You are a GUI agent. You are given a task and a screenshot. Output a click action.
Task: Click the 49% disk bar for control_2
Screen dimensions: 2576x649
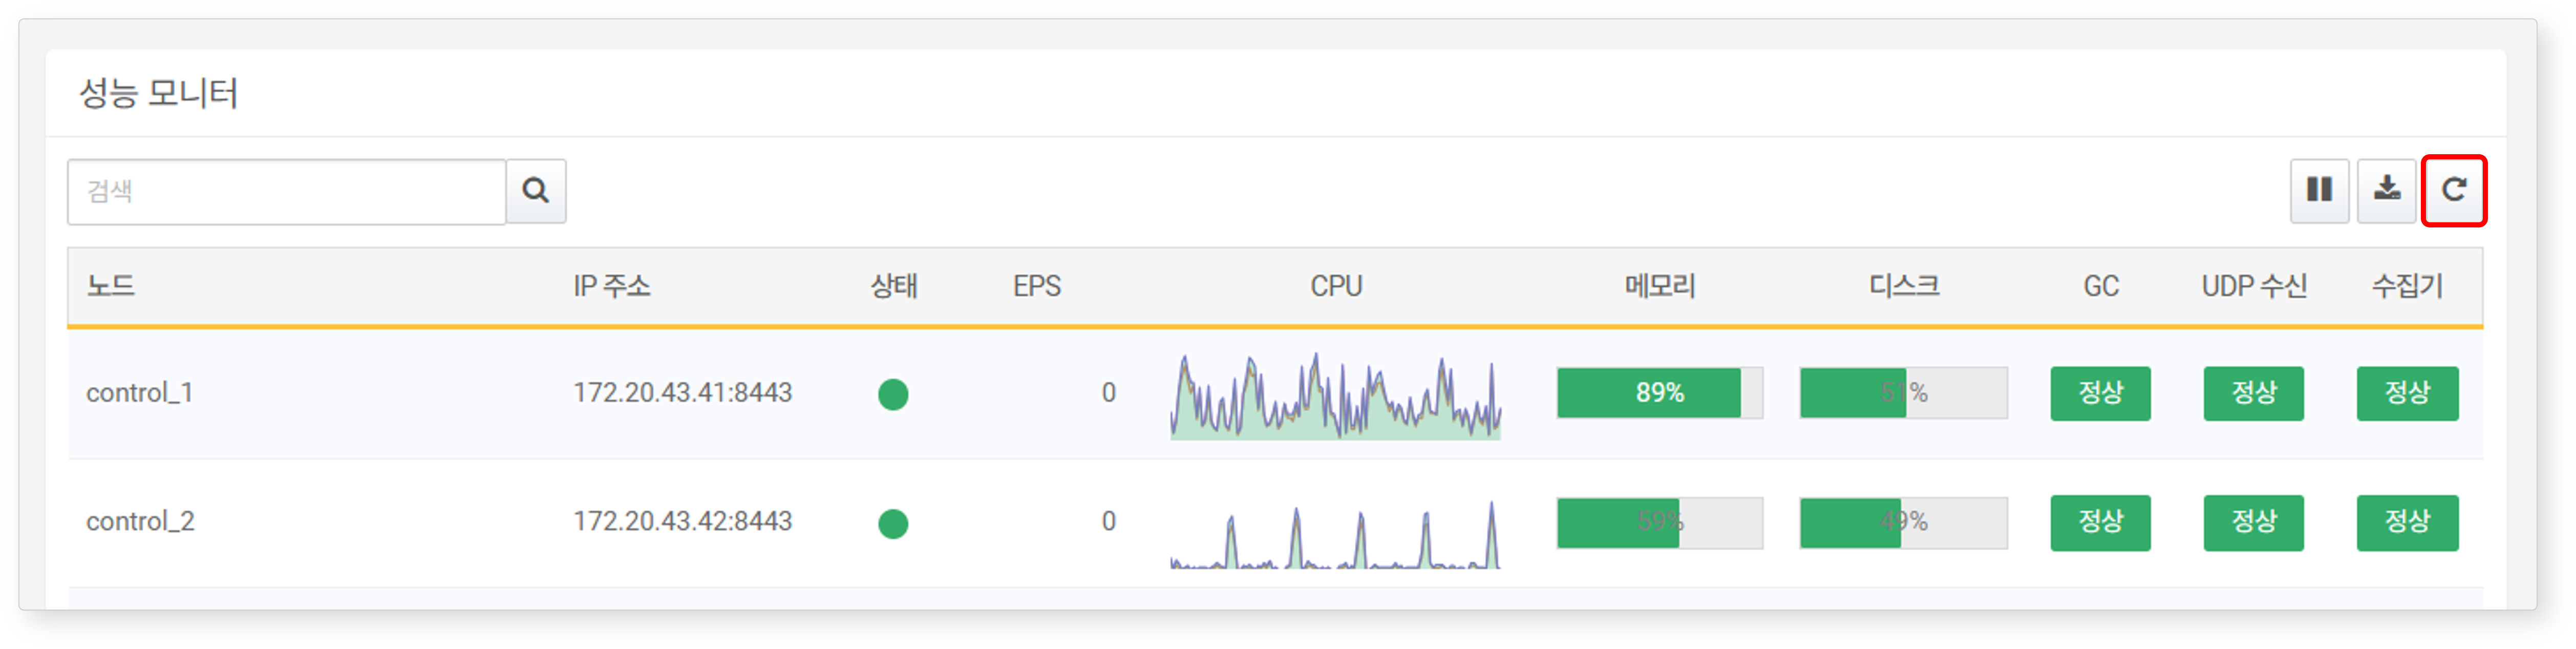[1903, 522]
